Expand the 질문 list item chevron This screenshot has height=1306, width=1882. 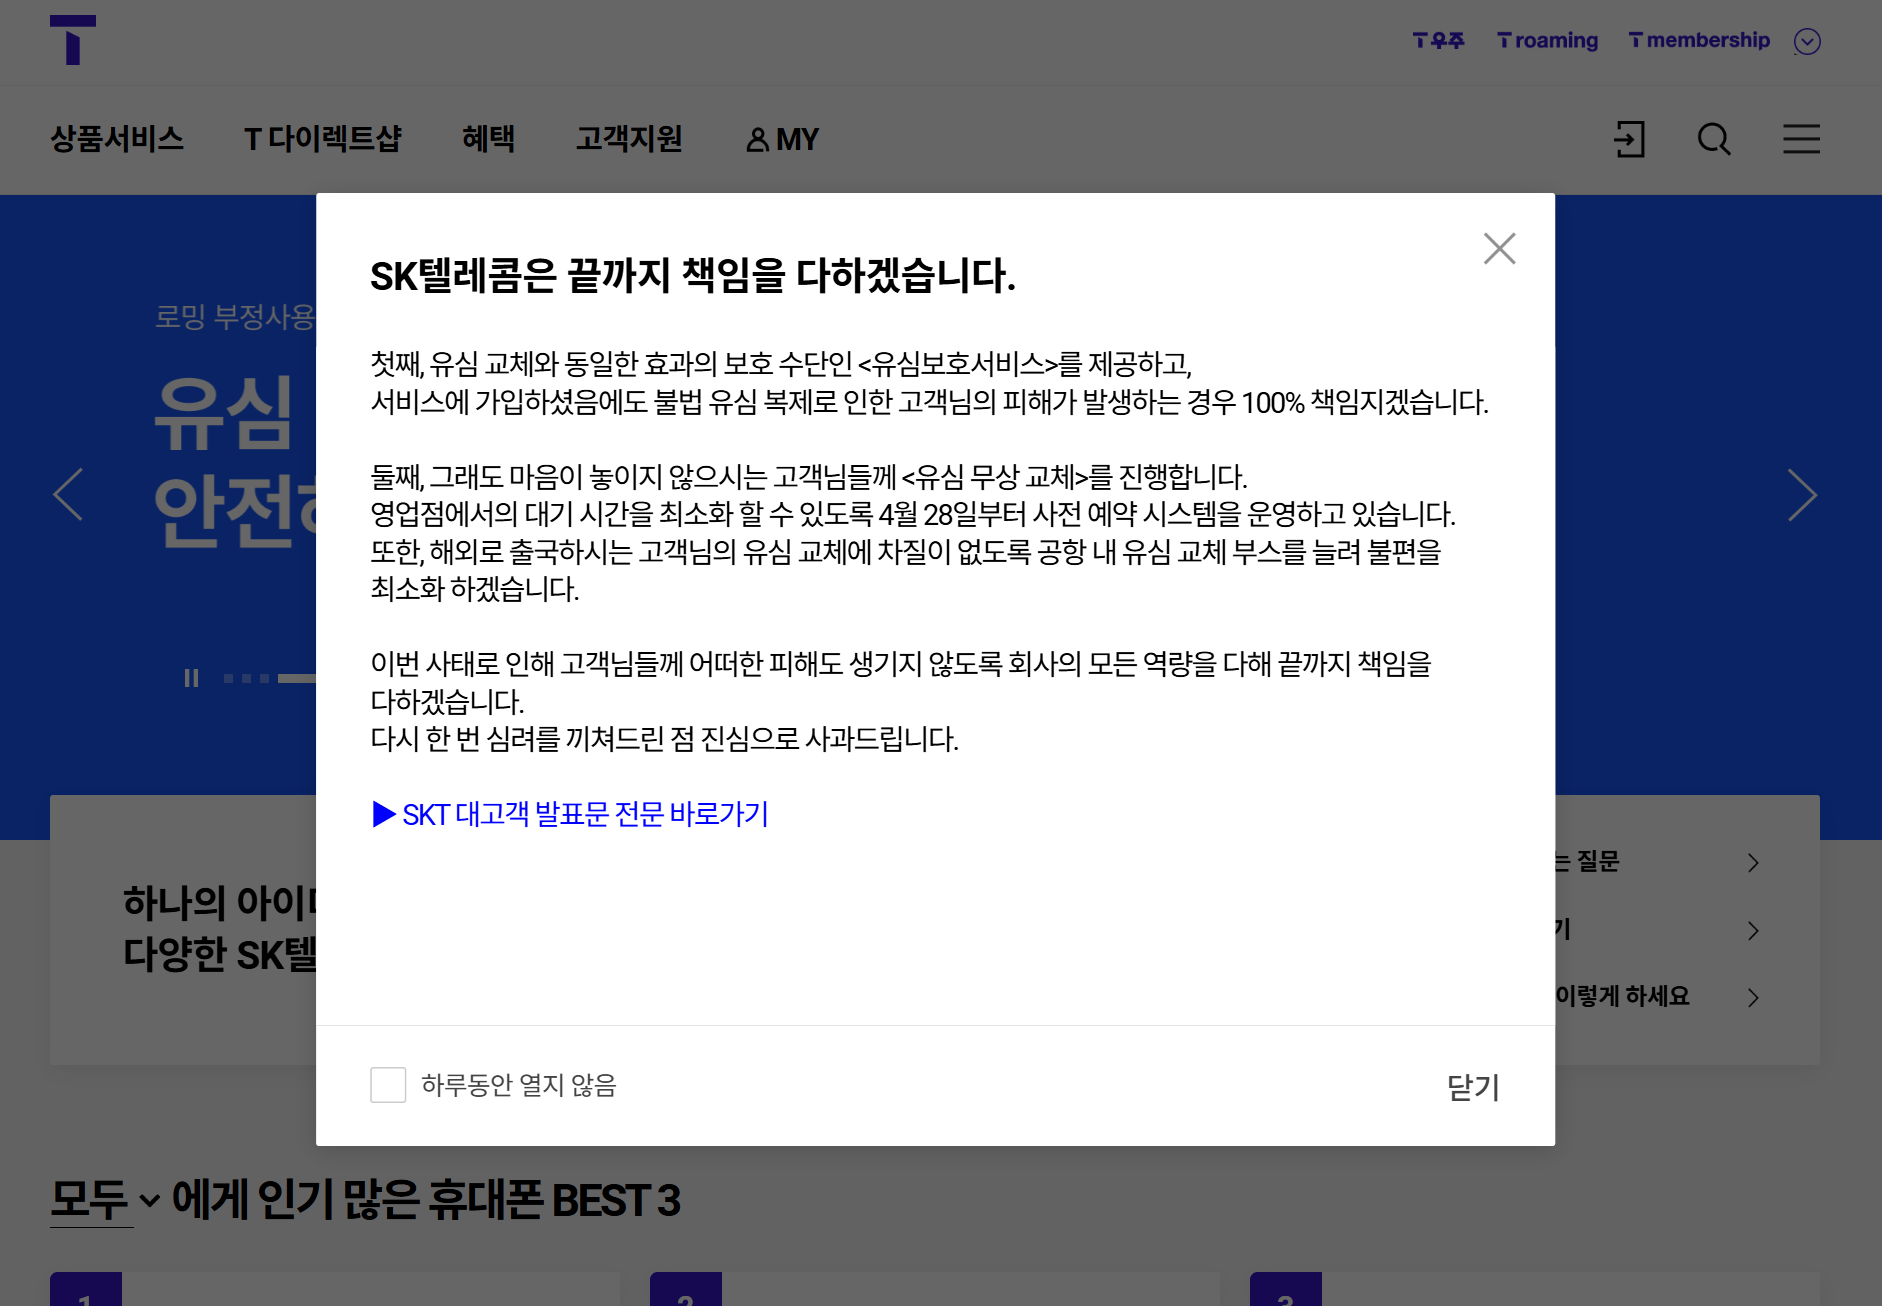pos(1753,862)
